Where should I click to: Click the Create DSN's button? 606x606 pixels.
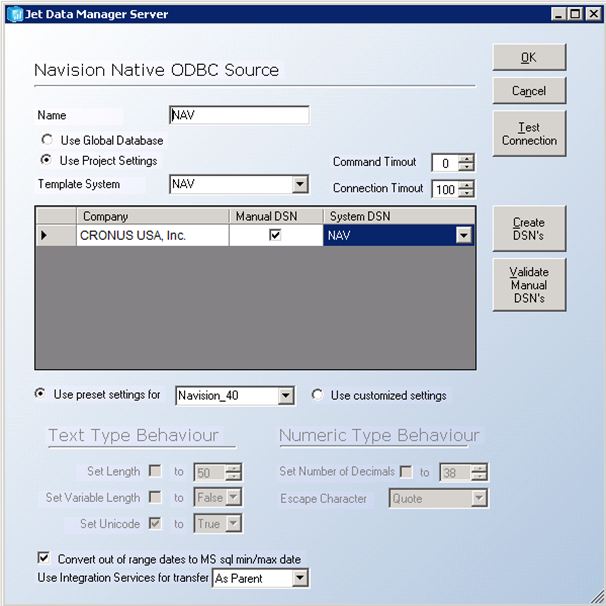coord(529,229)
